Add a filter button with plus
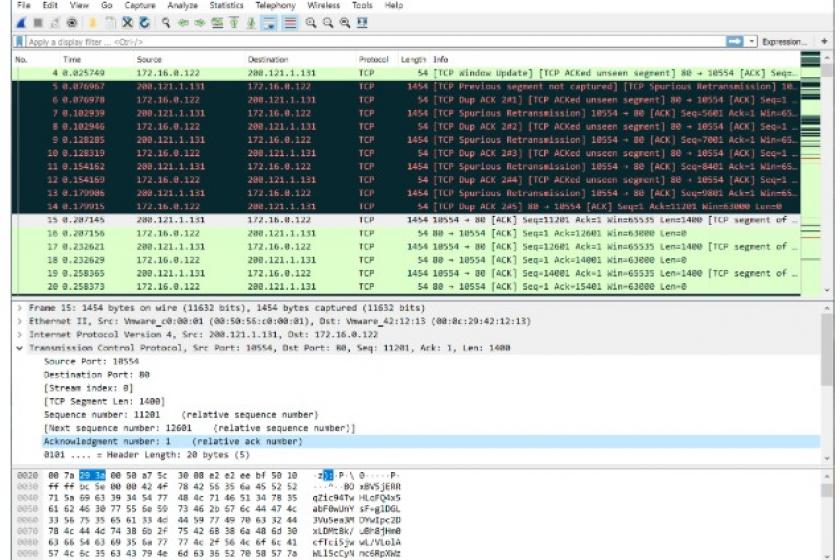Screen dimensions: 840x560 824,41
